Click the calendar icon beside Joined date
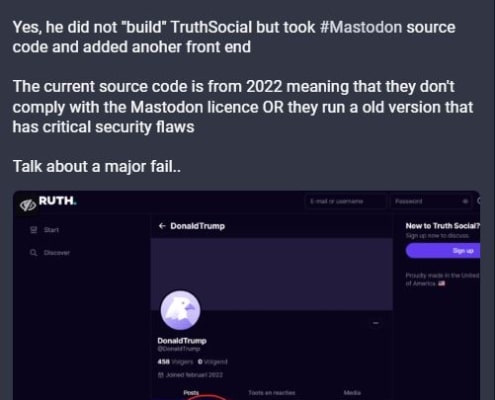 pyautogui.click(x=160, y=375)
